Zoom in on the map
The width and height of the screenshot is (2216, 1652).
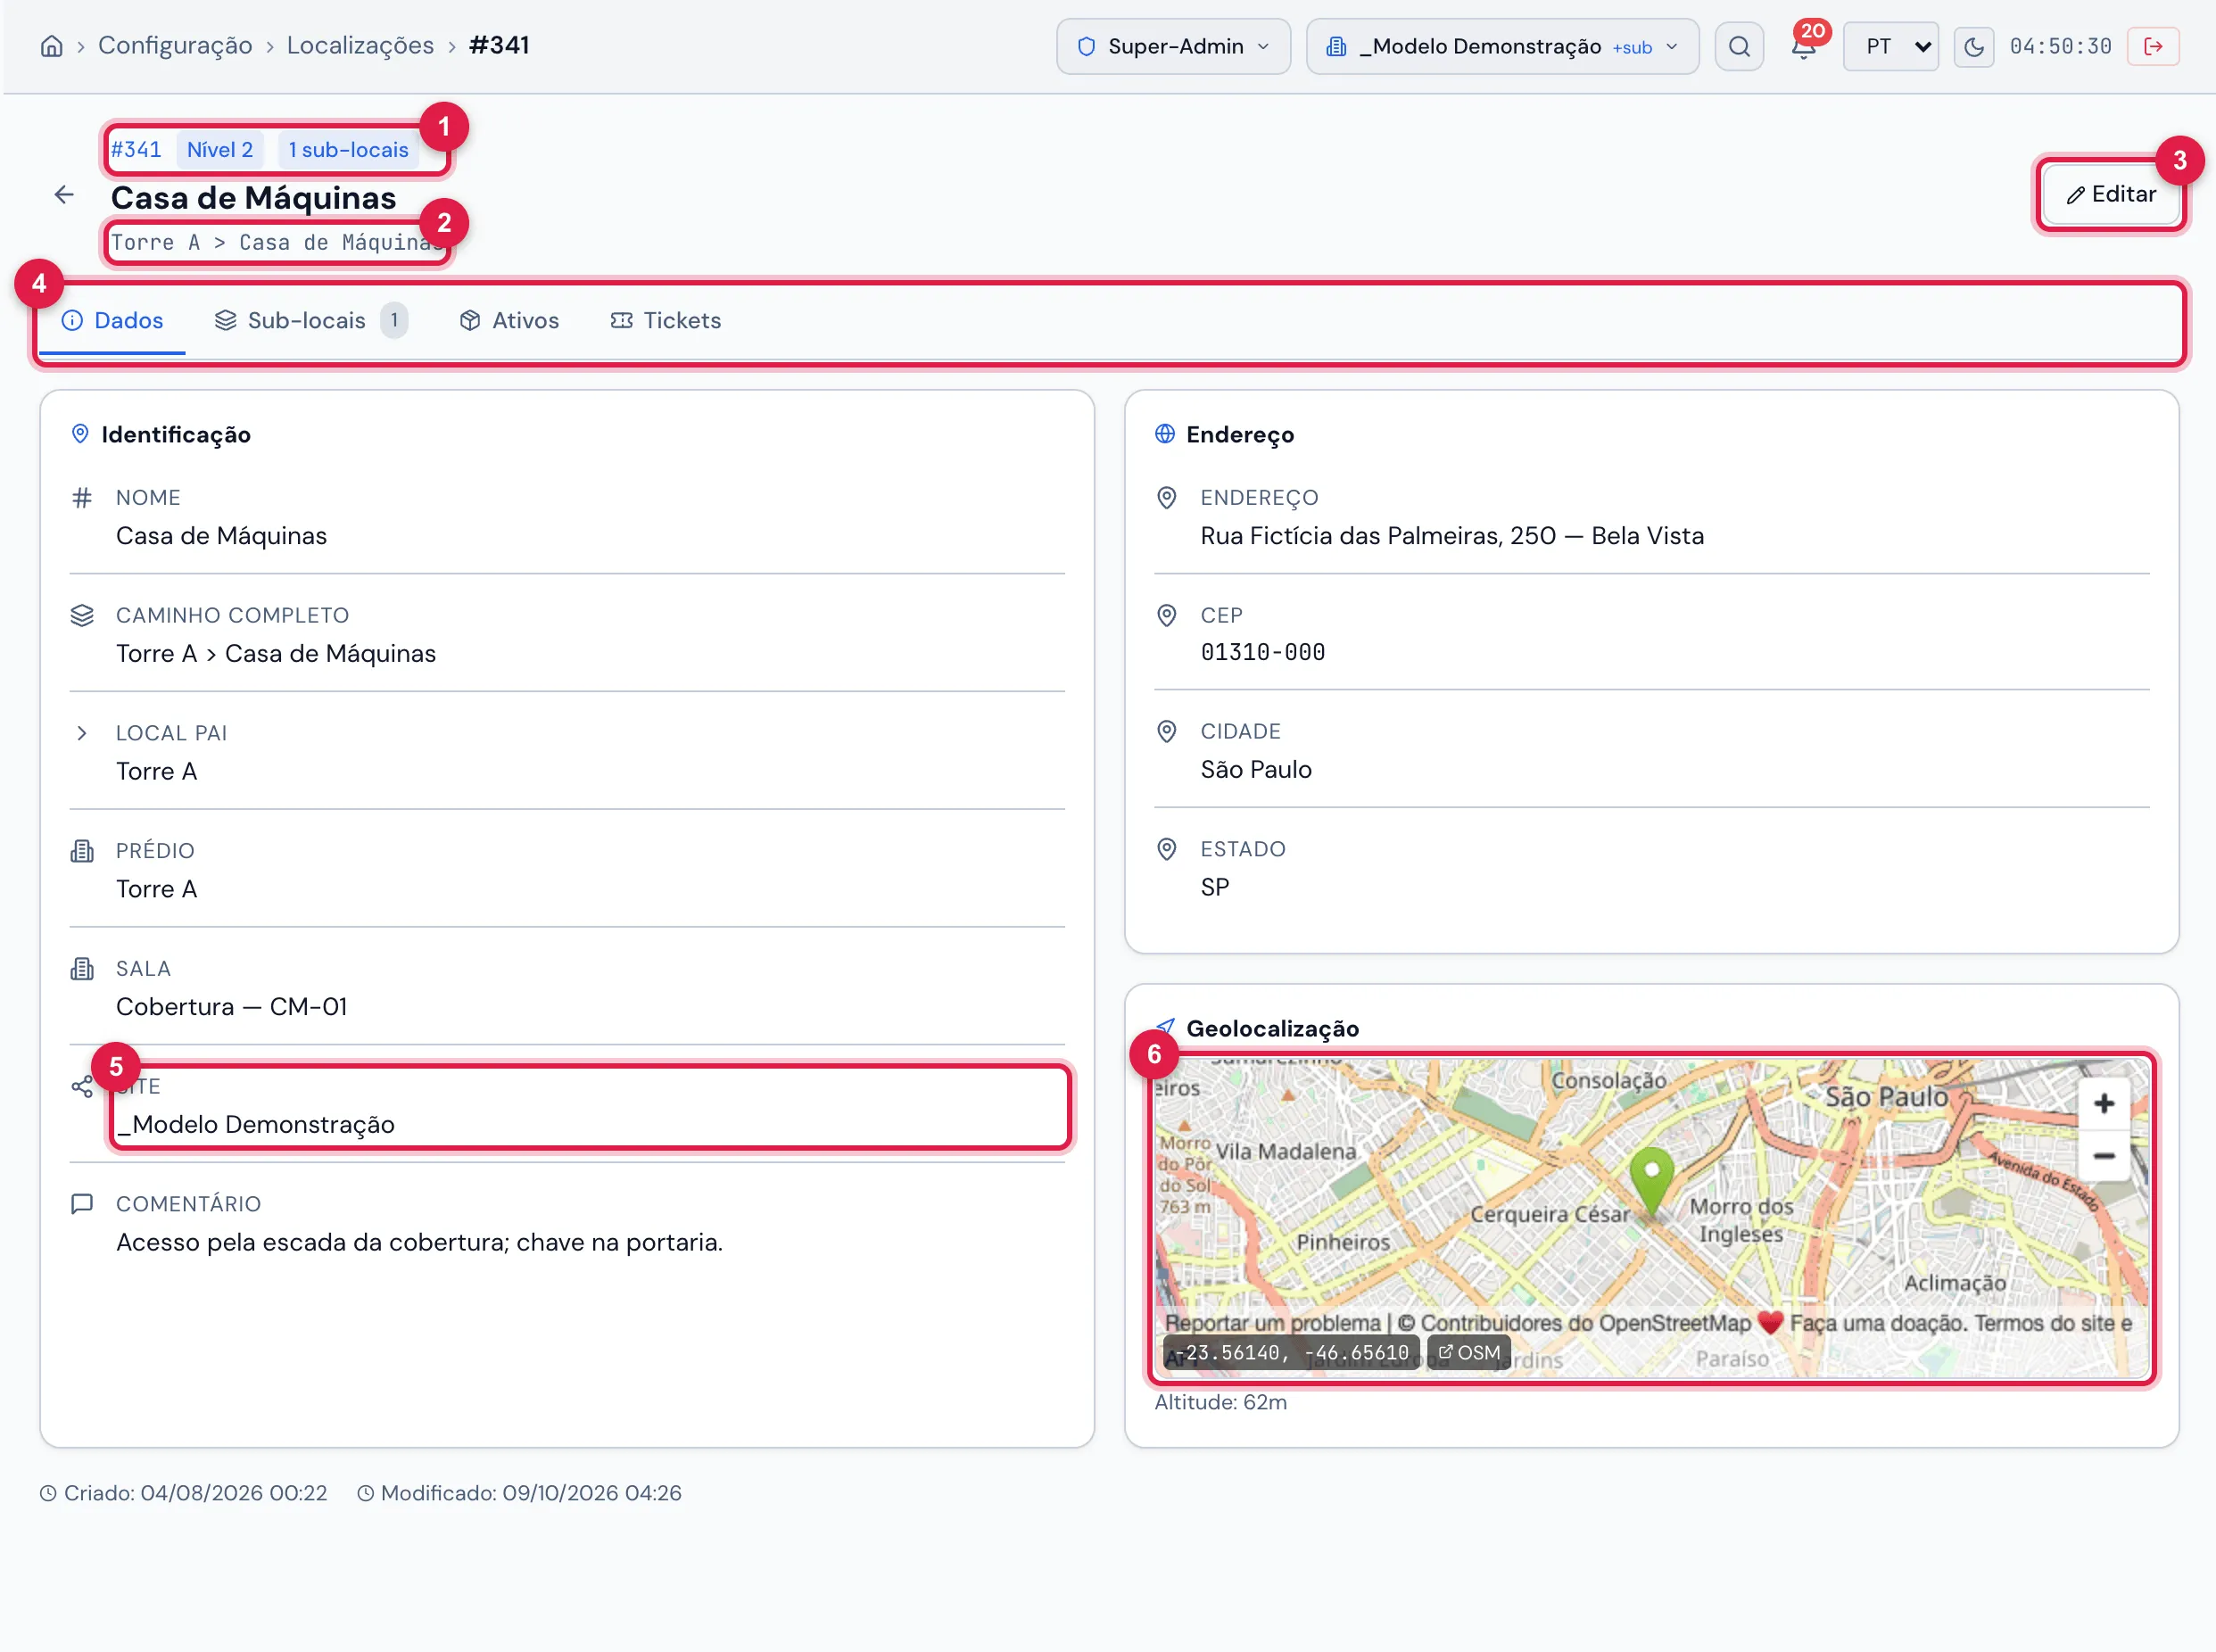pos(2104,1103)
